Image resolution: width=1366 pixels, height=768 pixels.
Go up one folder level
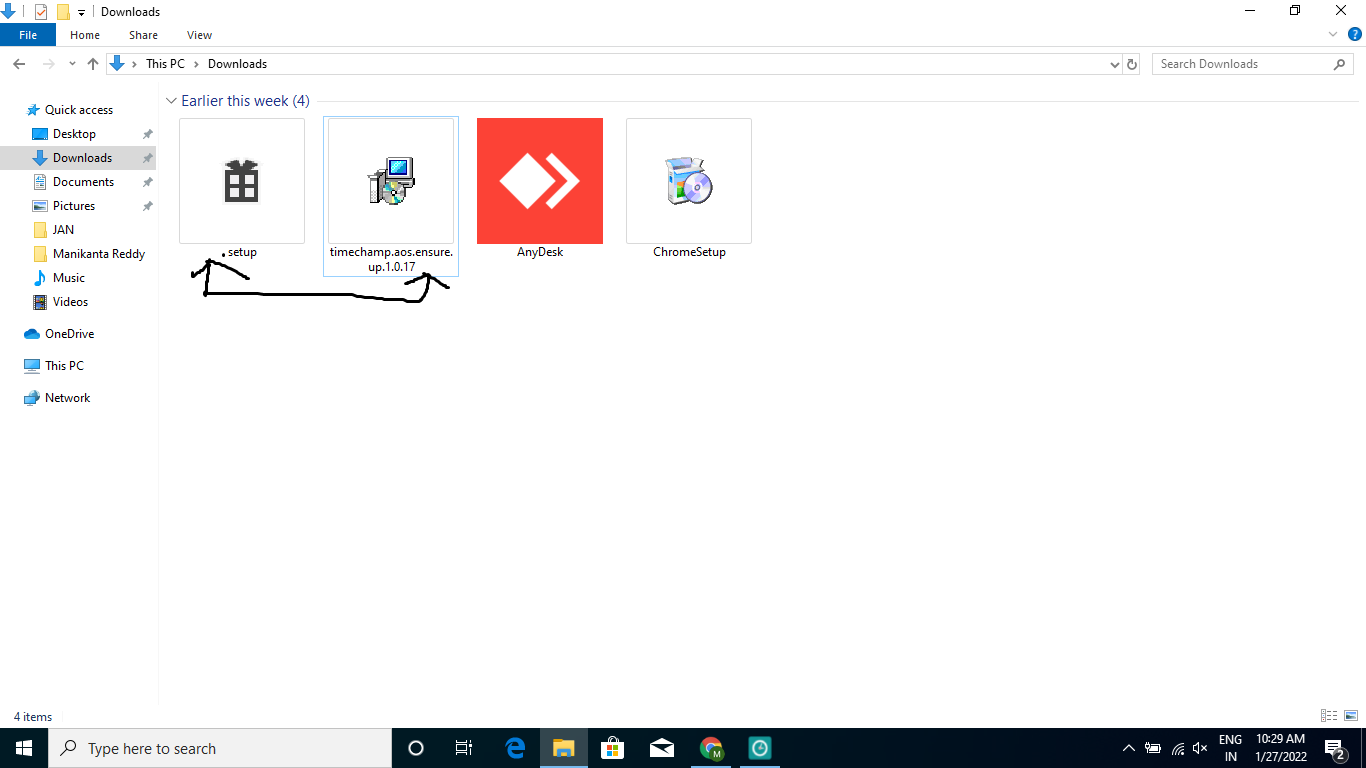(x=93, y=64)
